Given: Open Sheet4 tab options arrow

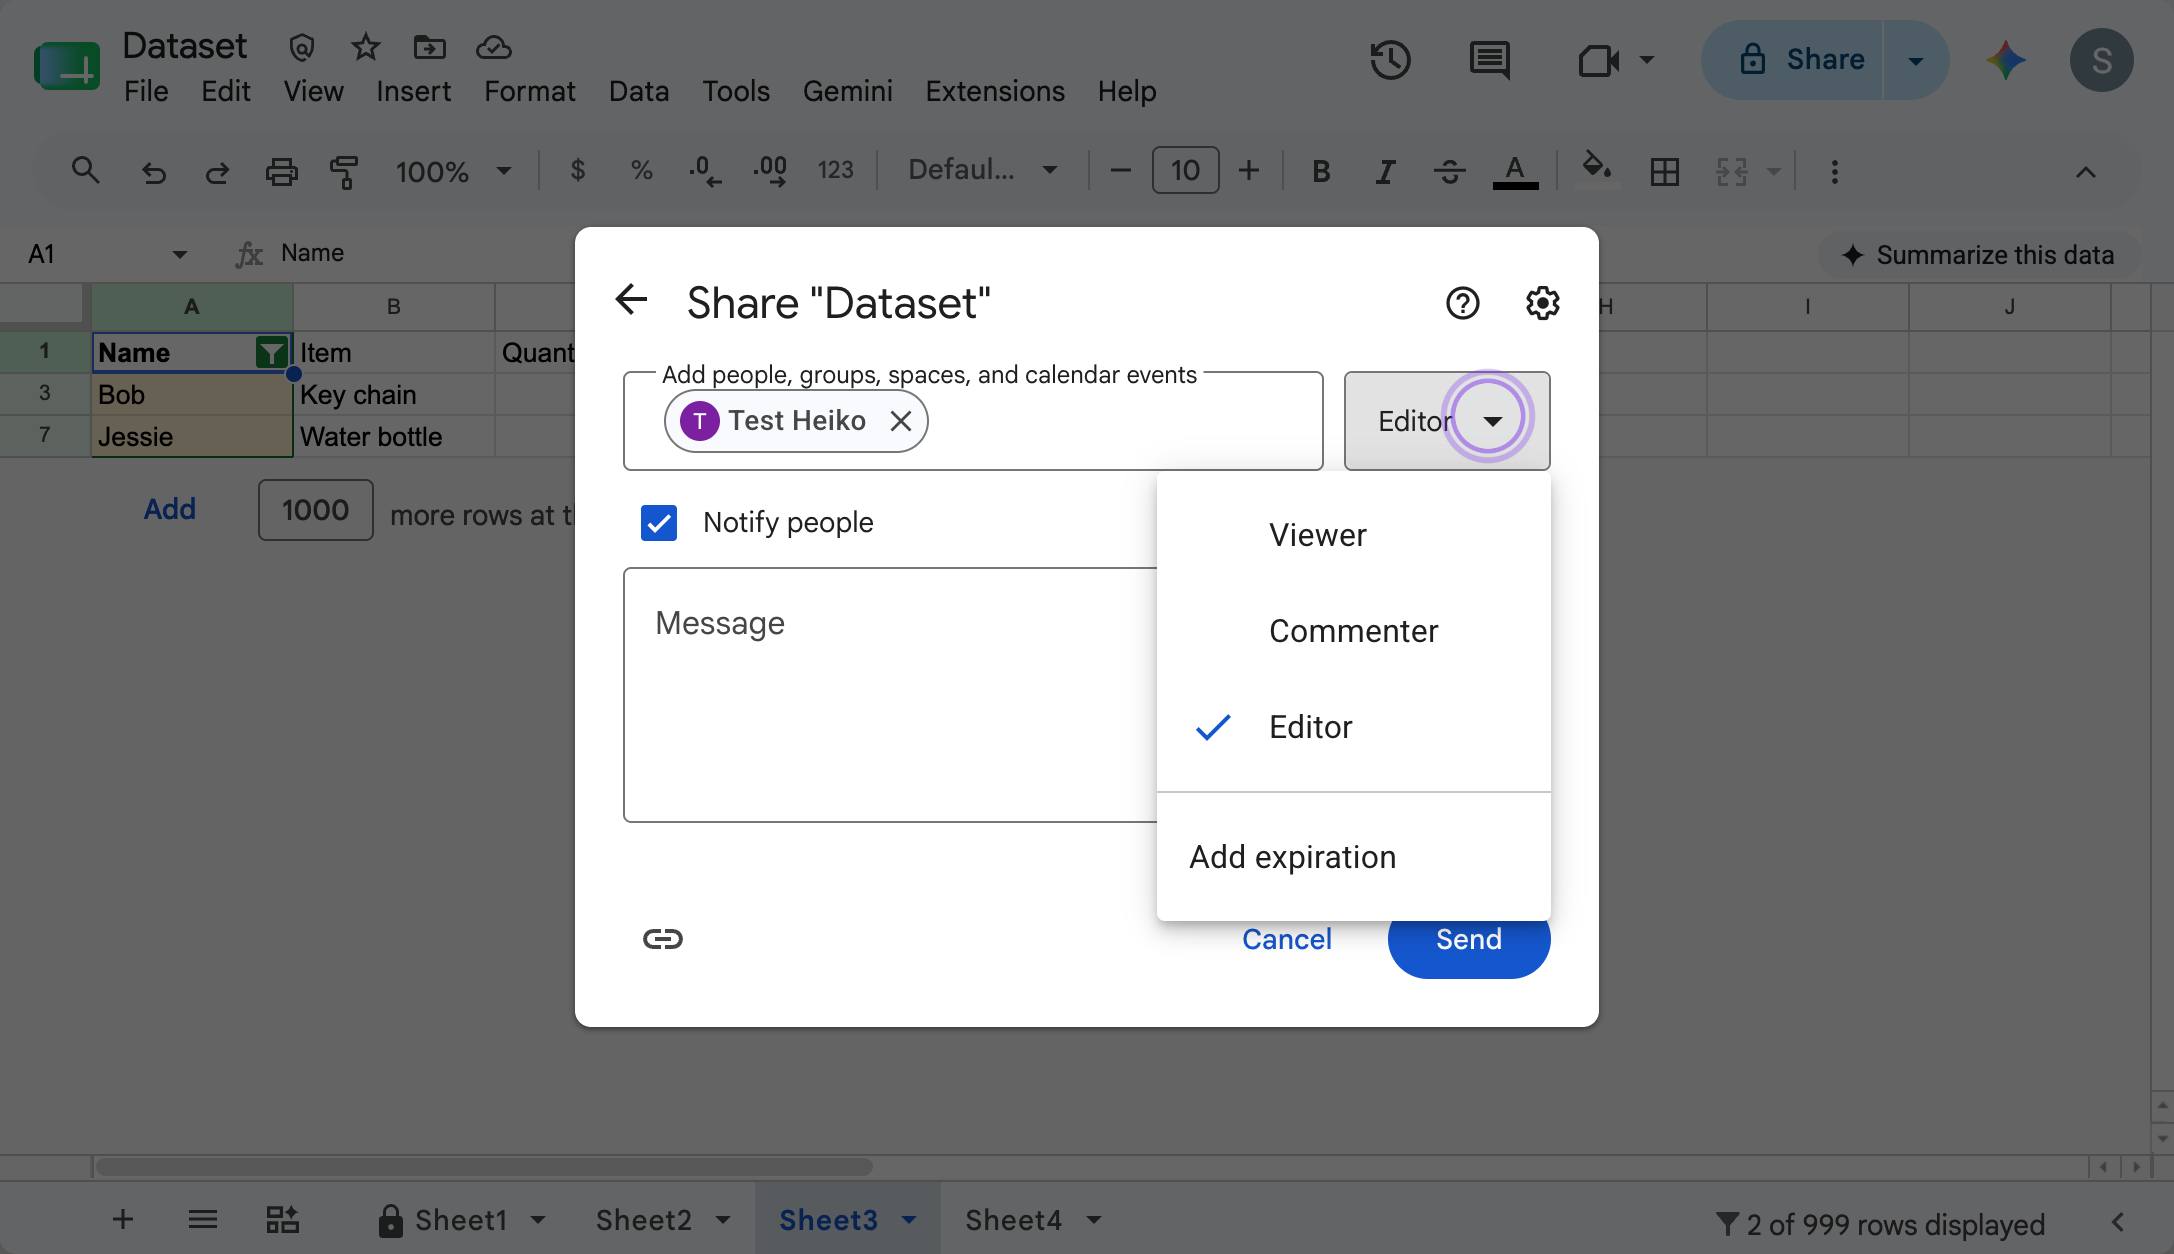Looking at the screenshot, I should click(x=1093, y=1220).
